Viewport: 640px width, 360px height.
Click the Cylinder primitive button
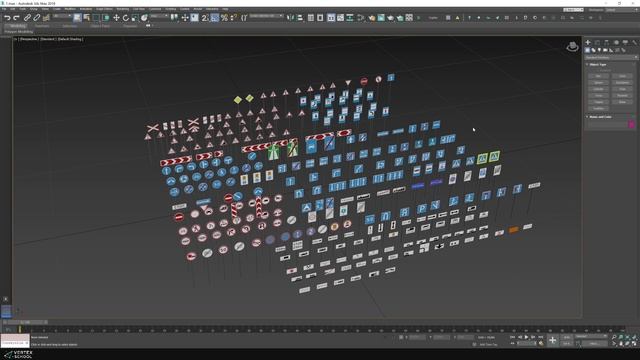tap(598, 89)
